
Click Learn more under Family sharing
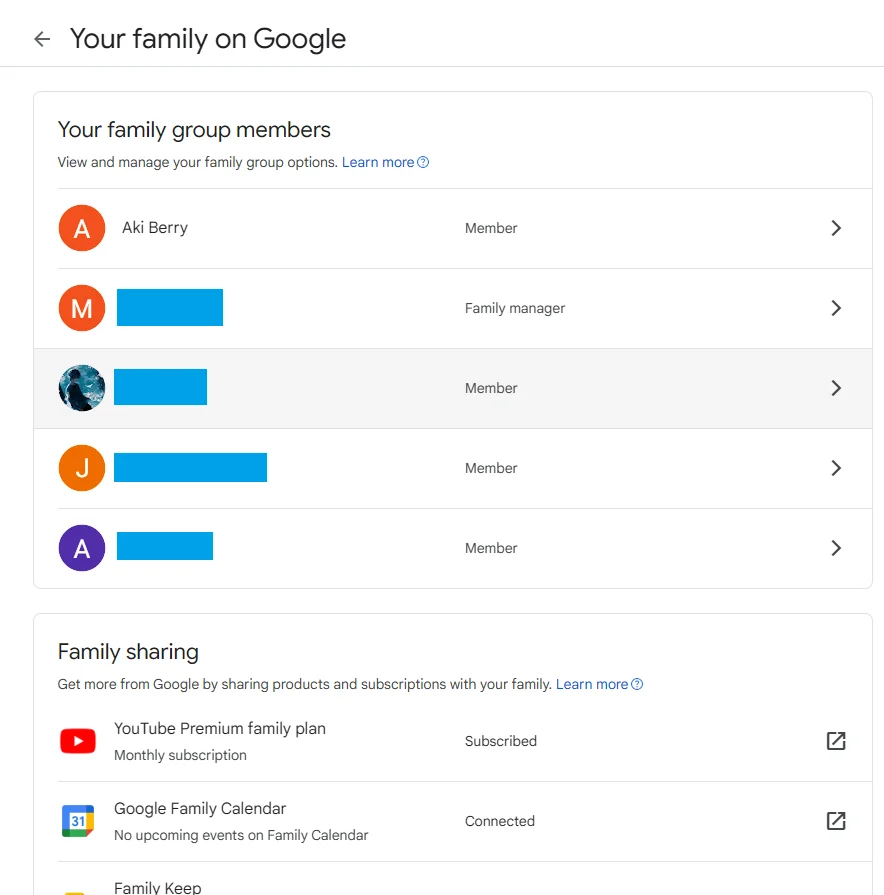tap(592, 684)
